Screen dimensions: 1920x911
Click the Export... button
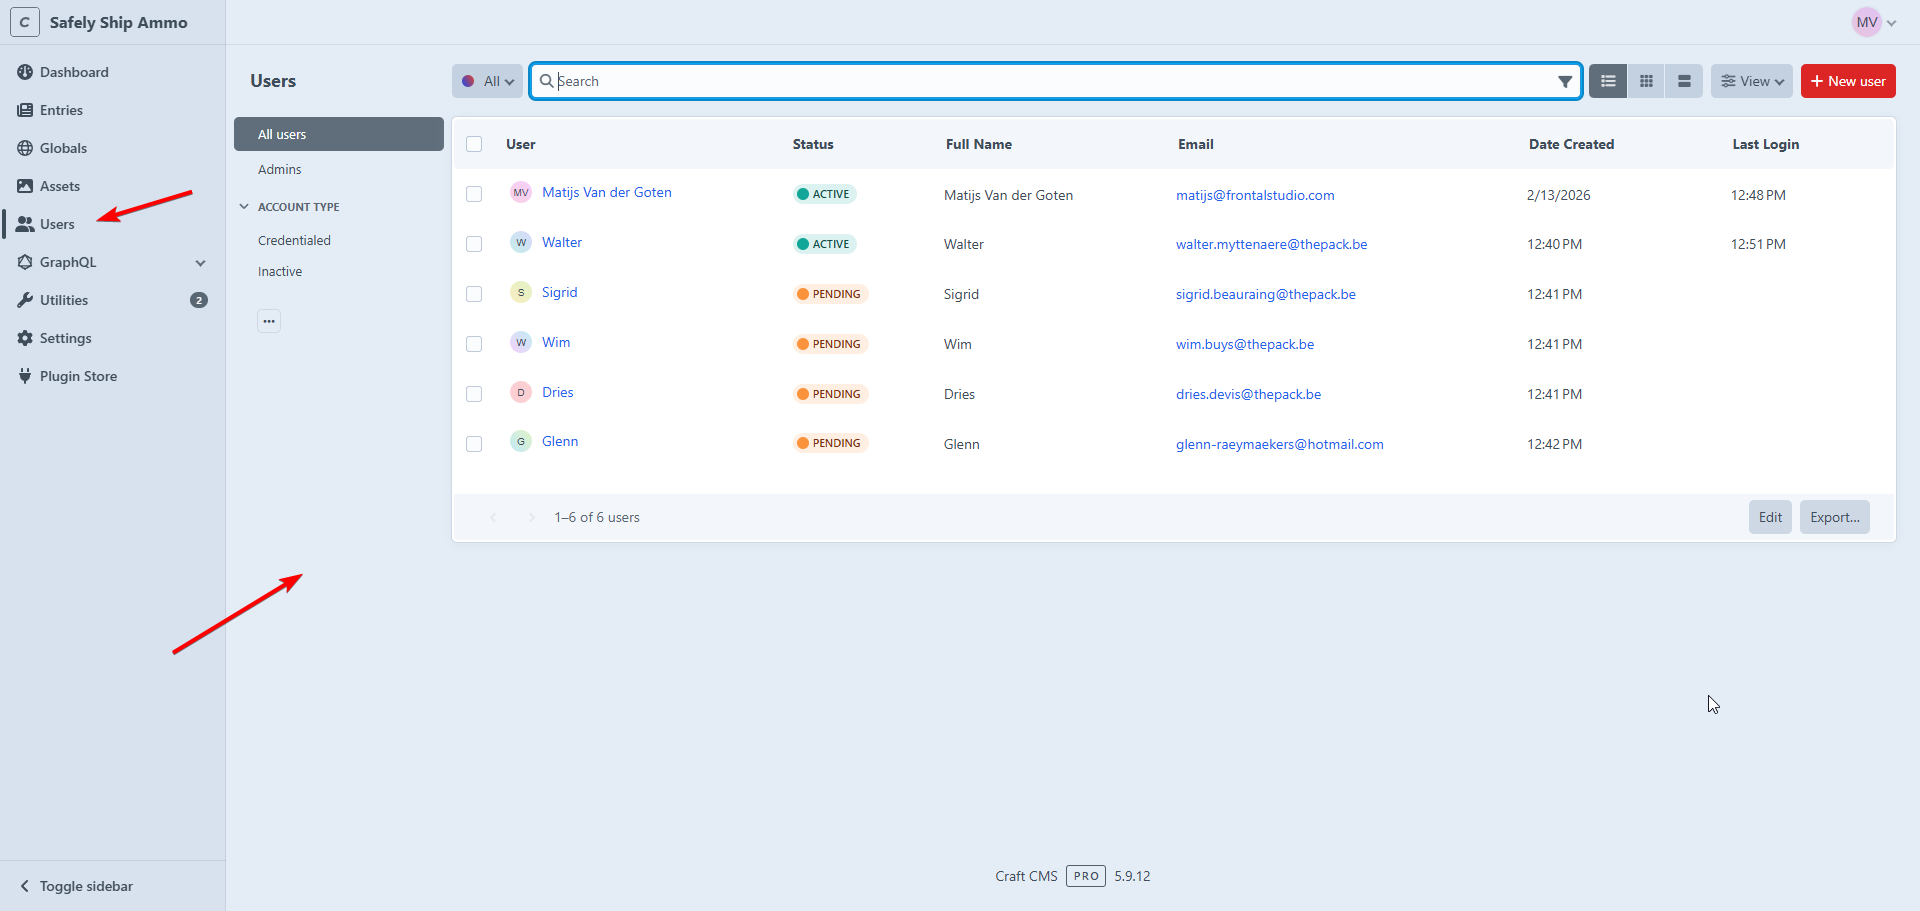pyautogui.click(x=1834, y=517)
